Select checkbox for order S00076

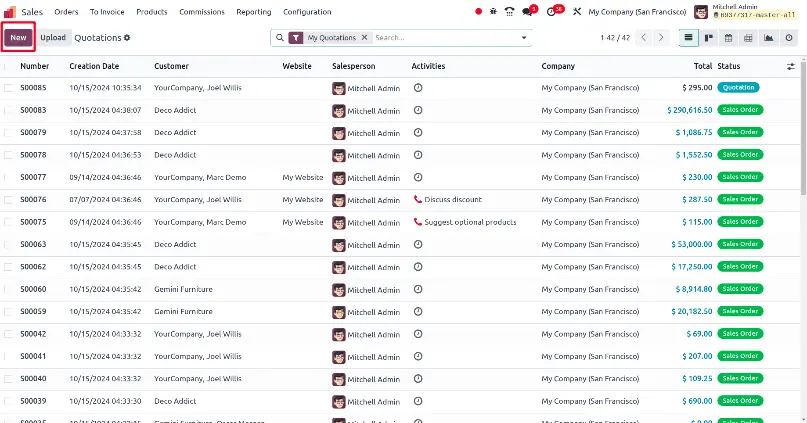pyautogui.click(x=8, y=200)
